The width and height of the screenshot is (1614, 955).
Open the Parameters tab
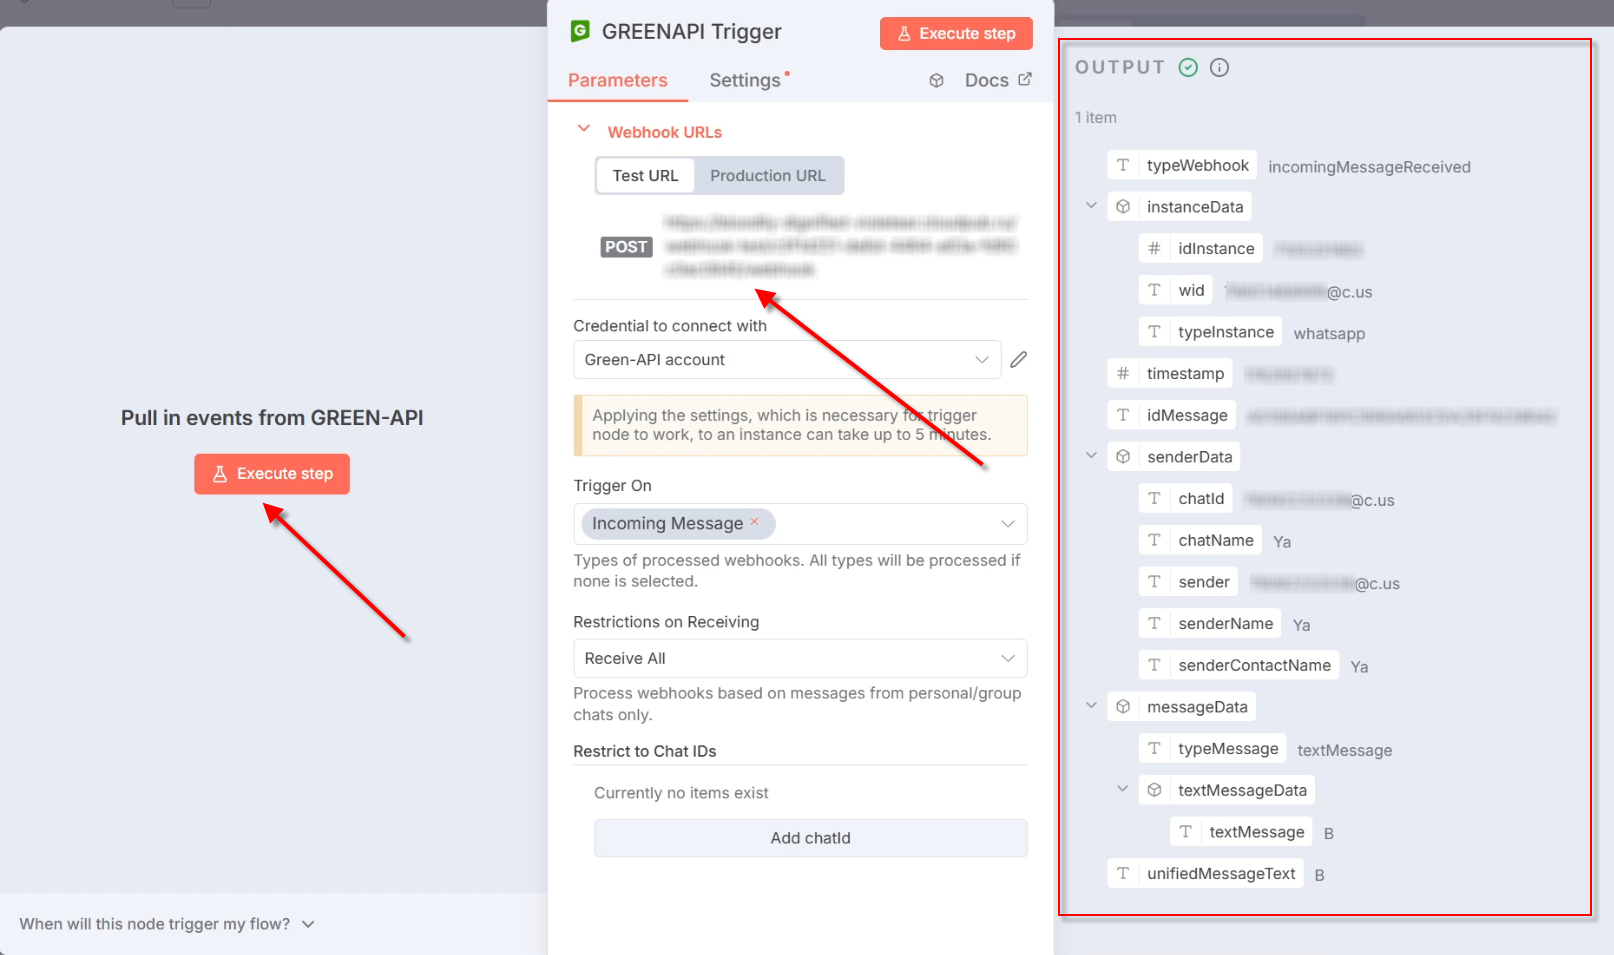click(x=617, y=81)
